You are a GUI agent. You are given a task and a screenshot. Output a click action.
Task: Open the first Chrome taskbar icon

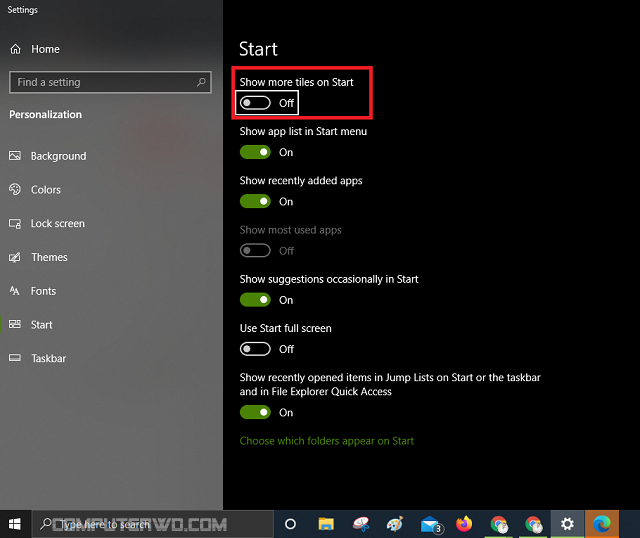[499, 524]
